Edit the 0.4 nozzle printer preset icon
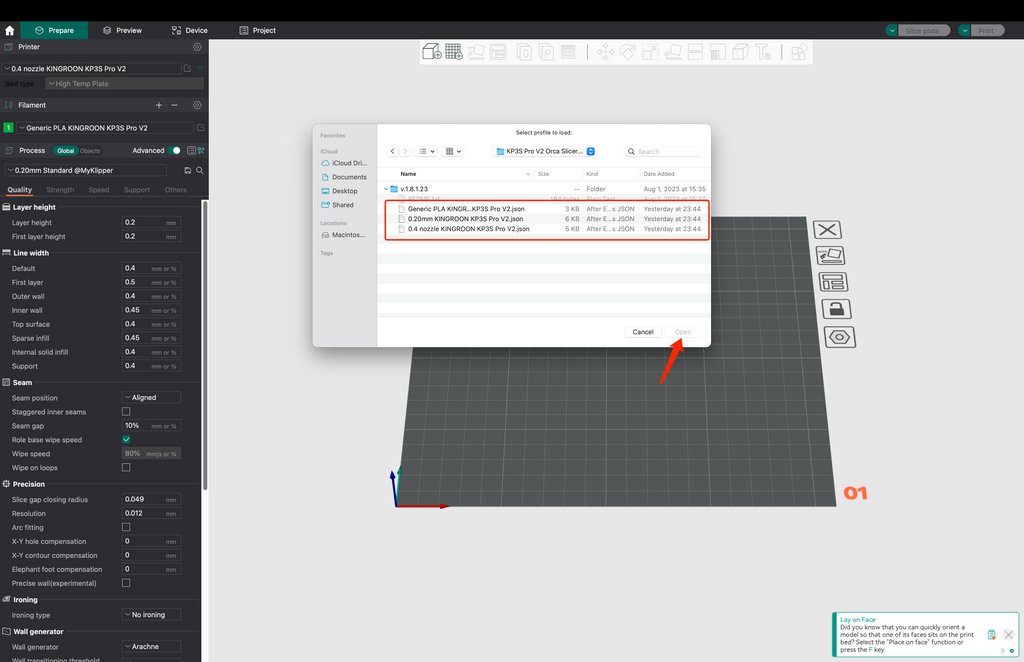 click(x=187, y=68)
